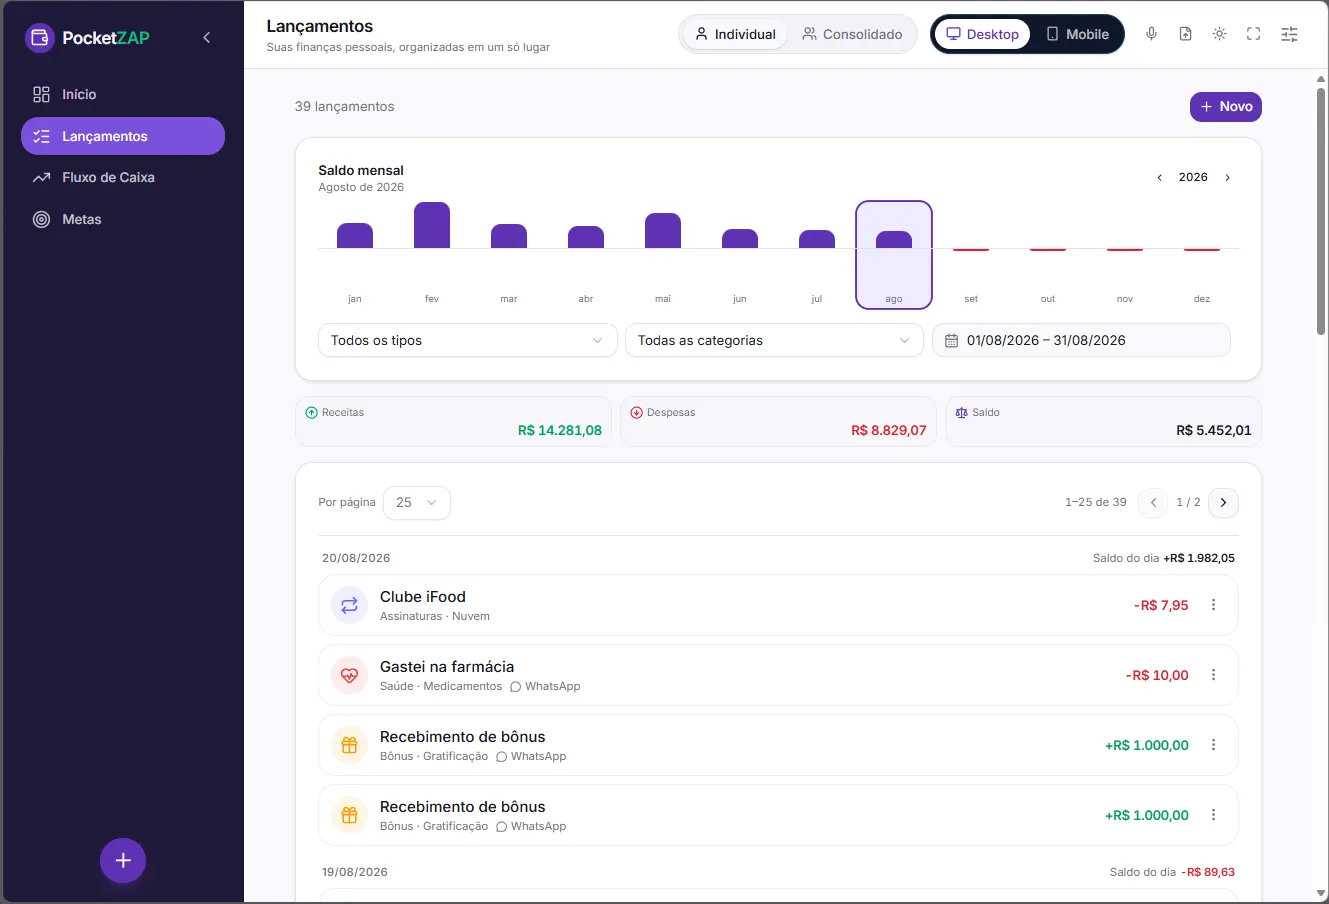This screenshot has width=1329, height=904.
Task: Select the ago month in the chart
Action: pyautogui.click(x=894, y=255)
